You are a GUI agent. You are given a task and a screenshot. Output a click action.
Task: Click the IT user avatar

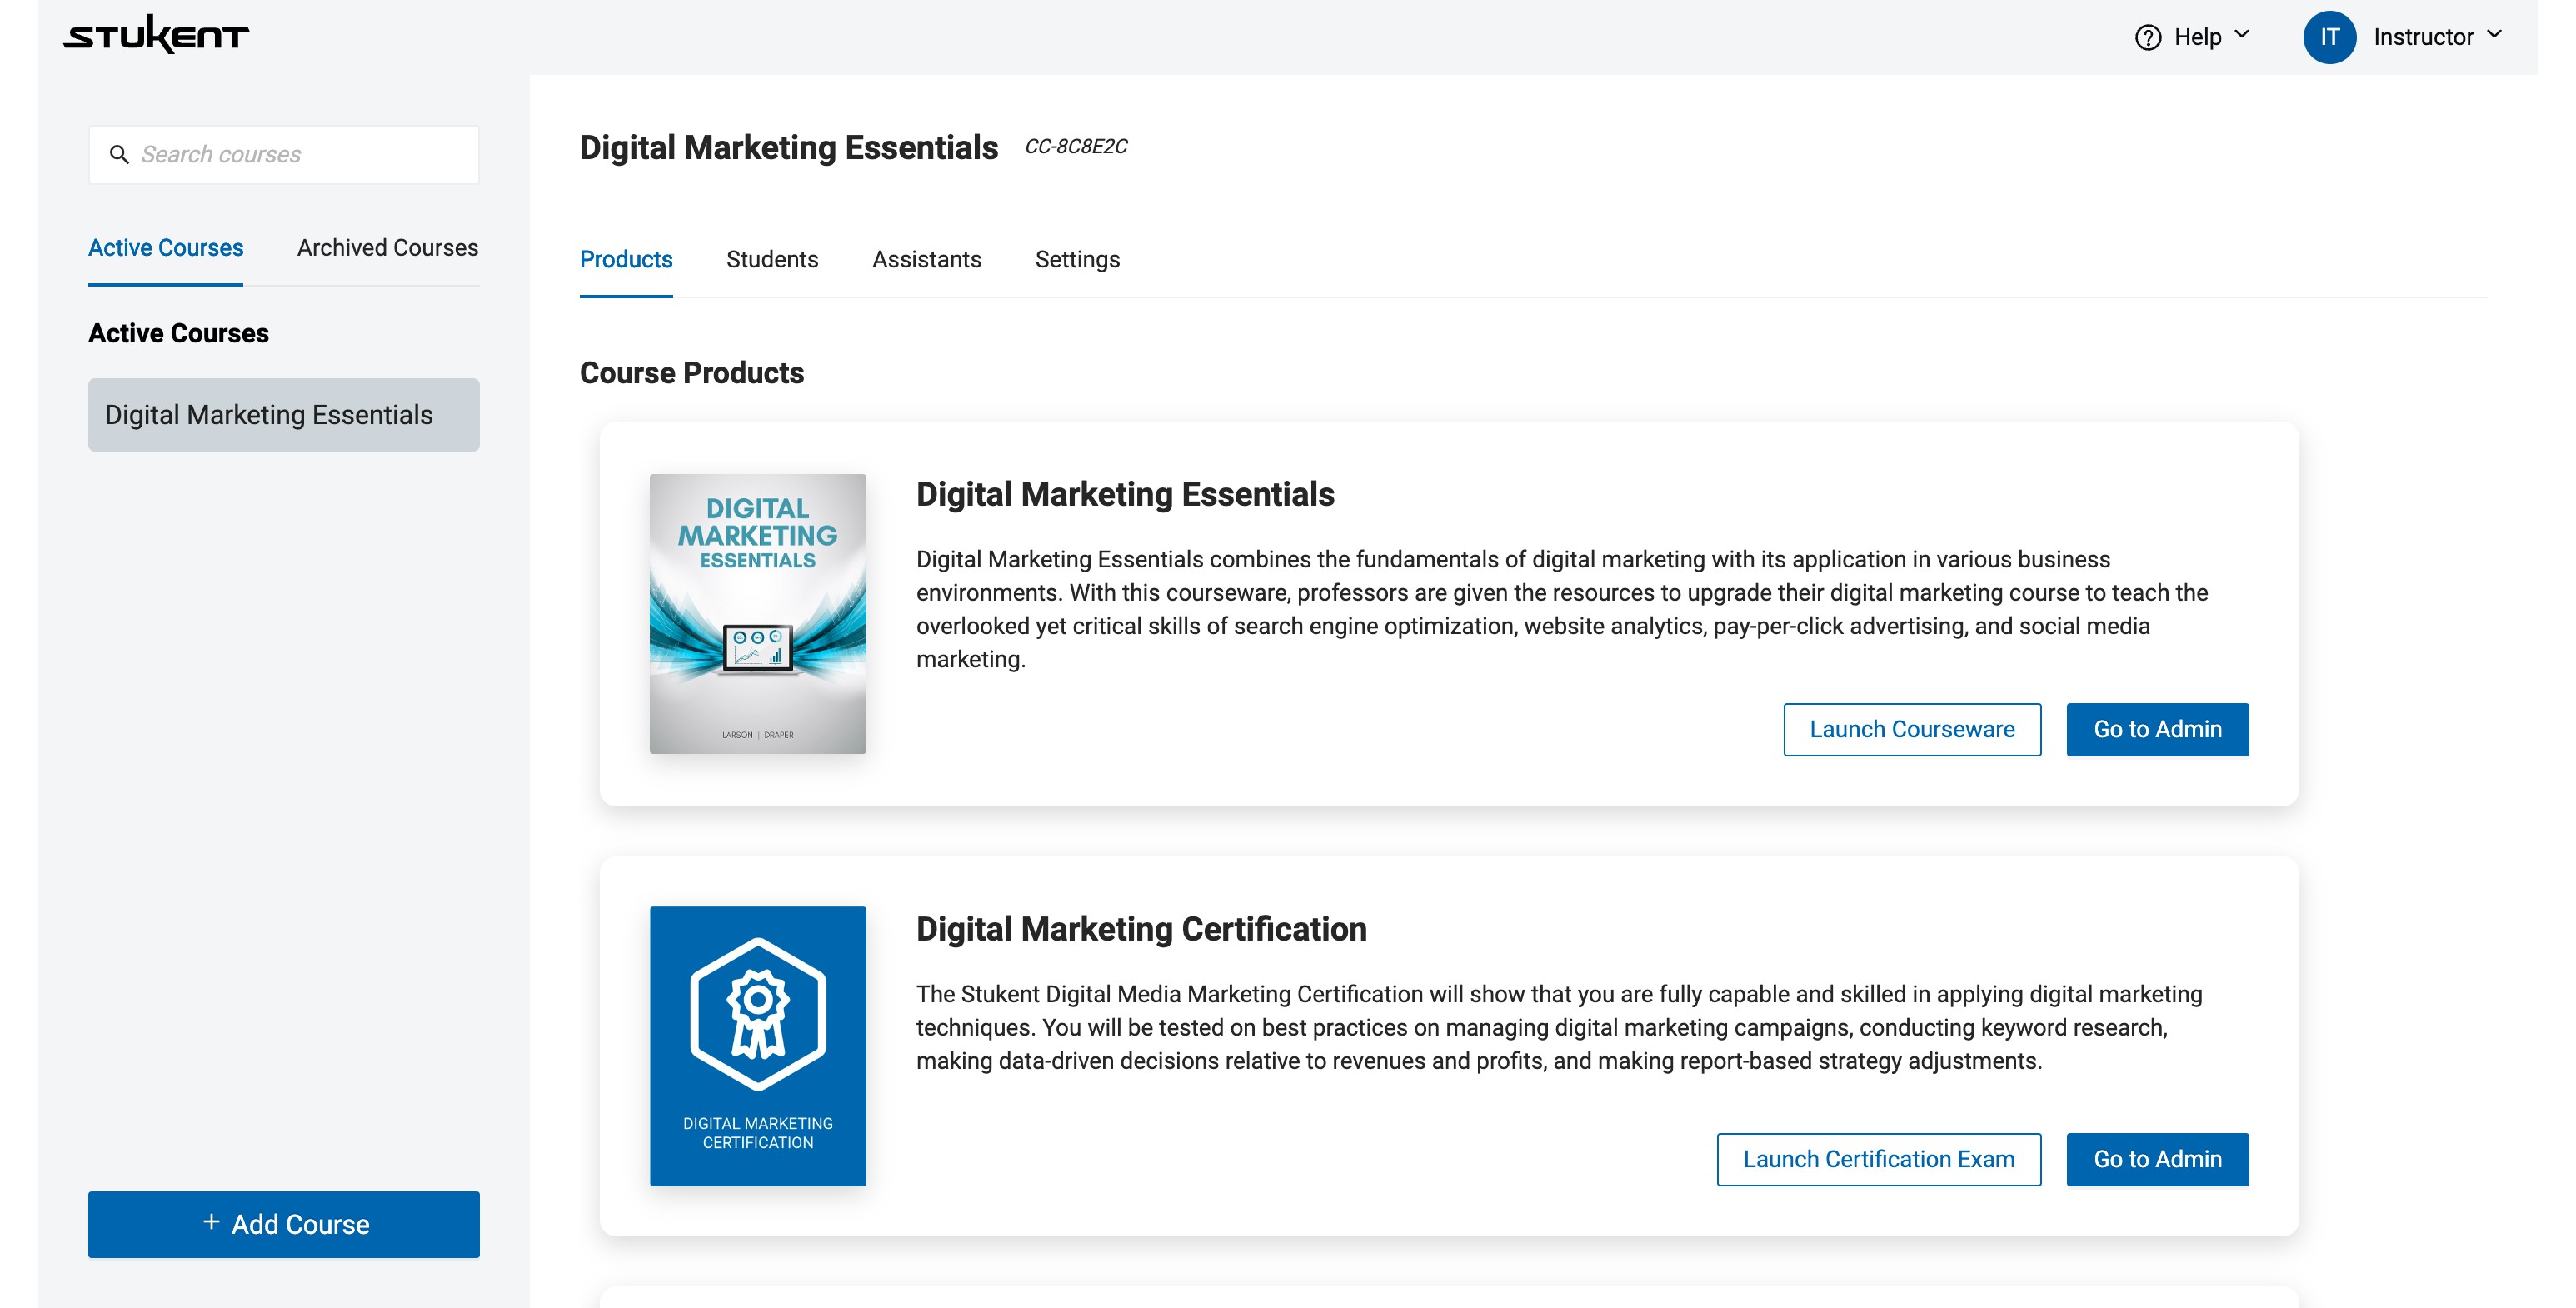point(2329,38)
